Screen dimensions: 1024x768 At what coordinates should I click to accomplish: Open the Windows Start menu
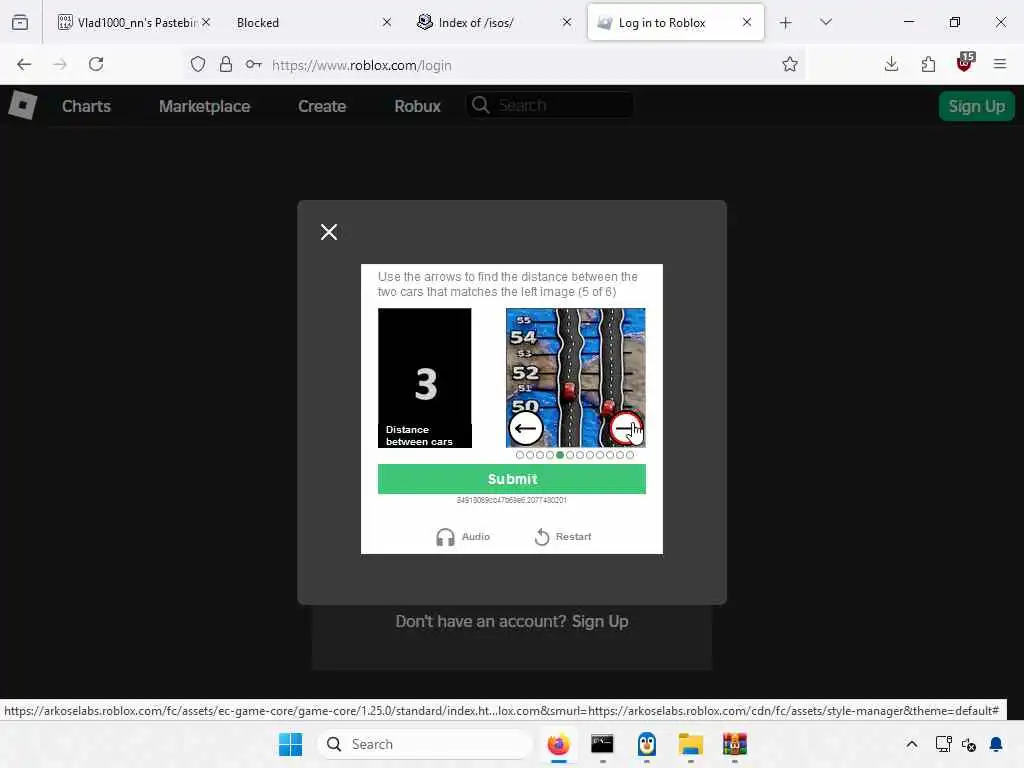291,744
